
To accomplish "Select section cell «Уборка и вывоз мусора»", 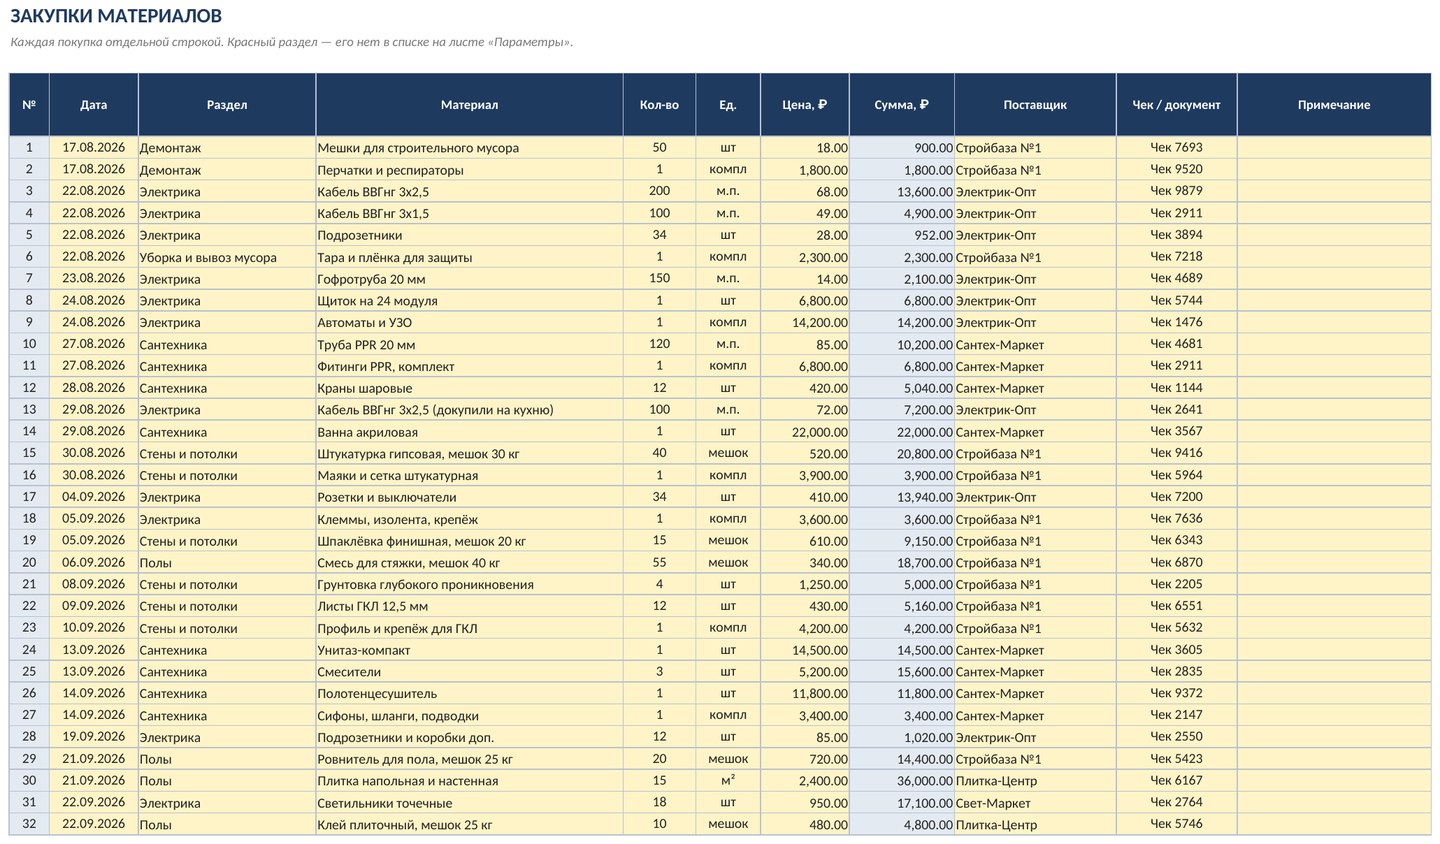I will [227, 257].
